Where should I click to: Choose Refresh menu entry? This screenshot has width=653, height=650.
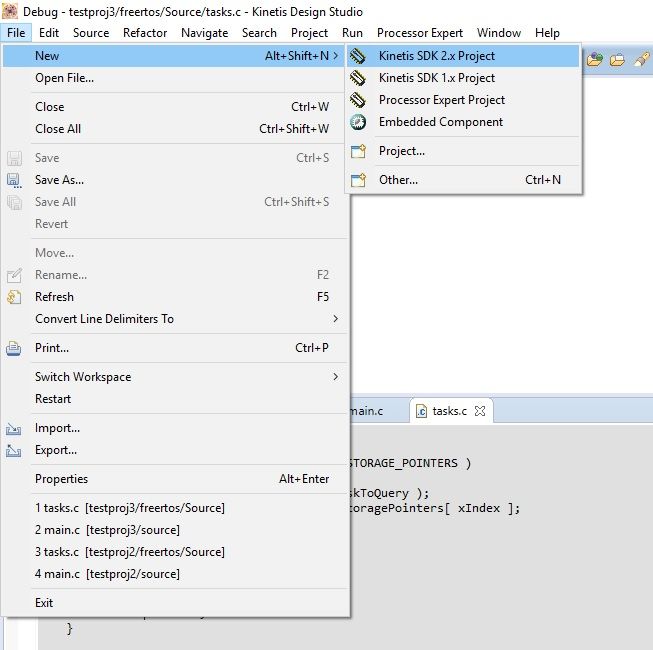pos(175,297)
